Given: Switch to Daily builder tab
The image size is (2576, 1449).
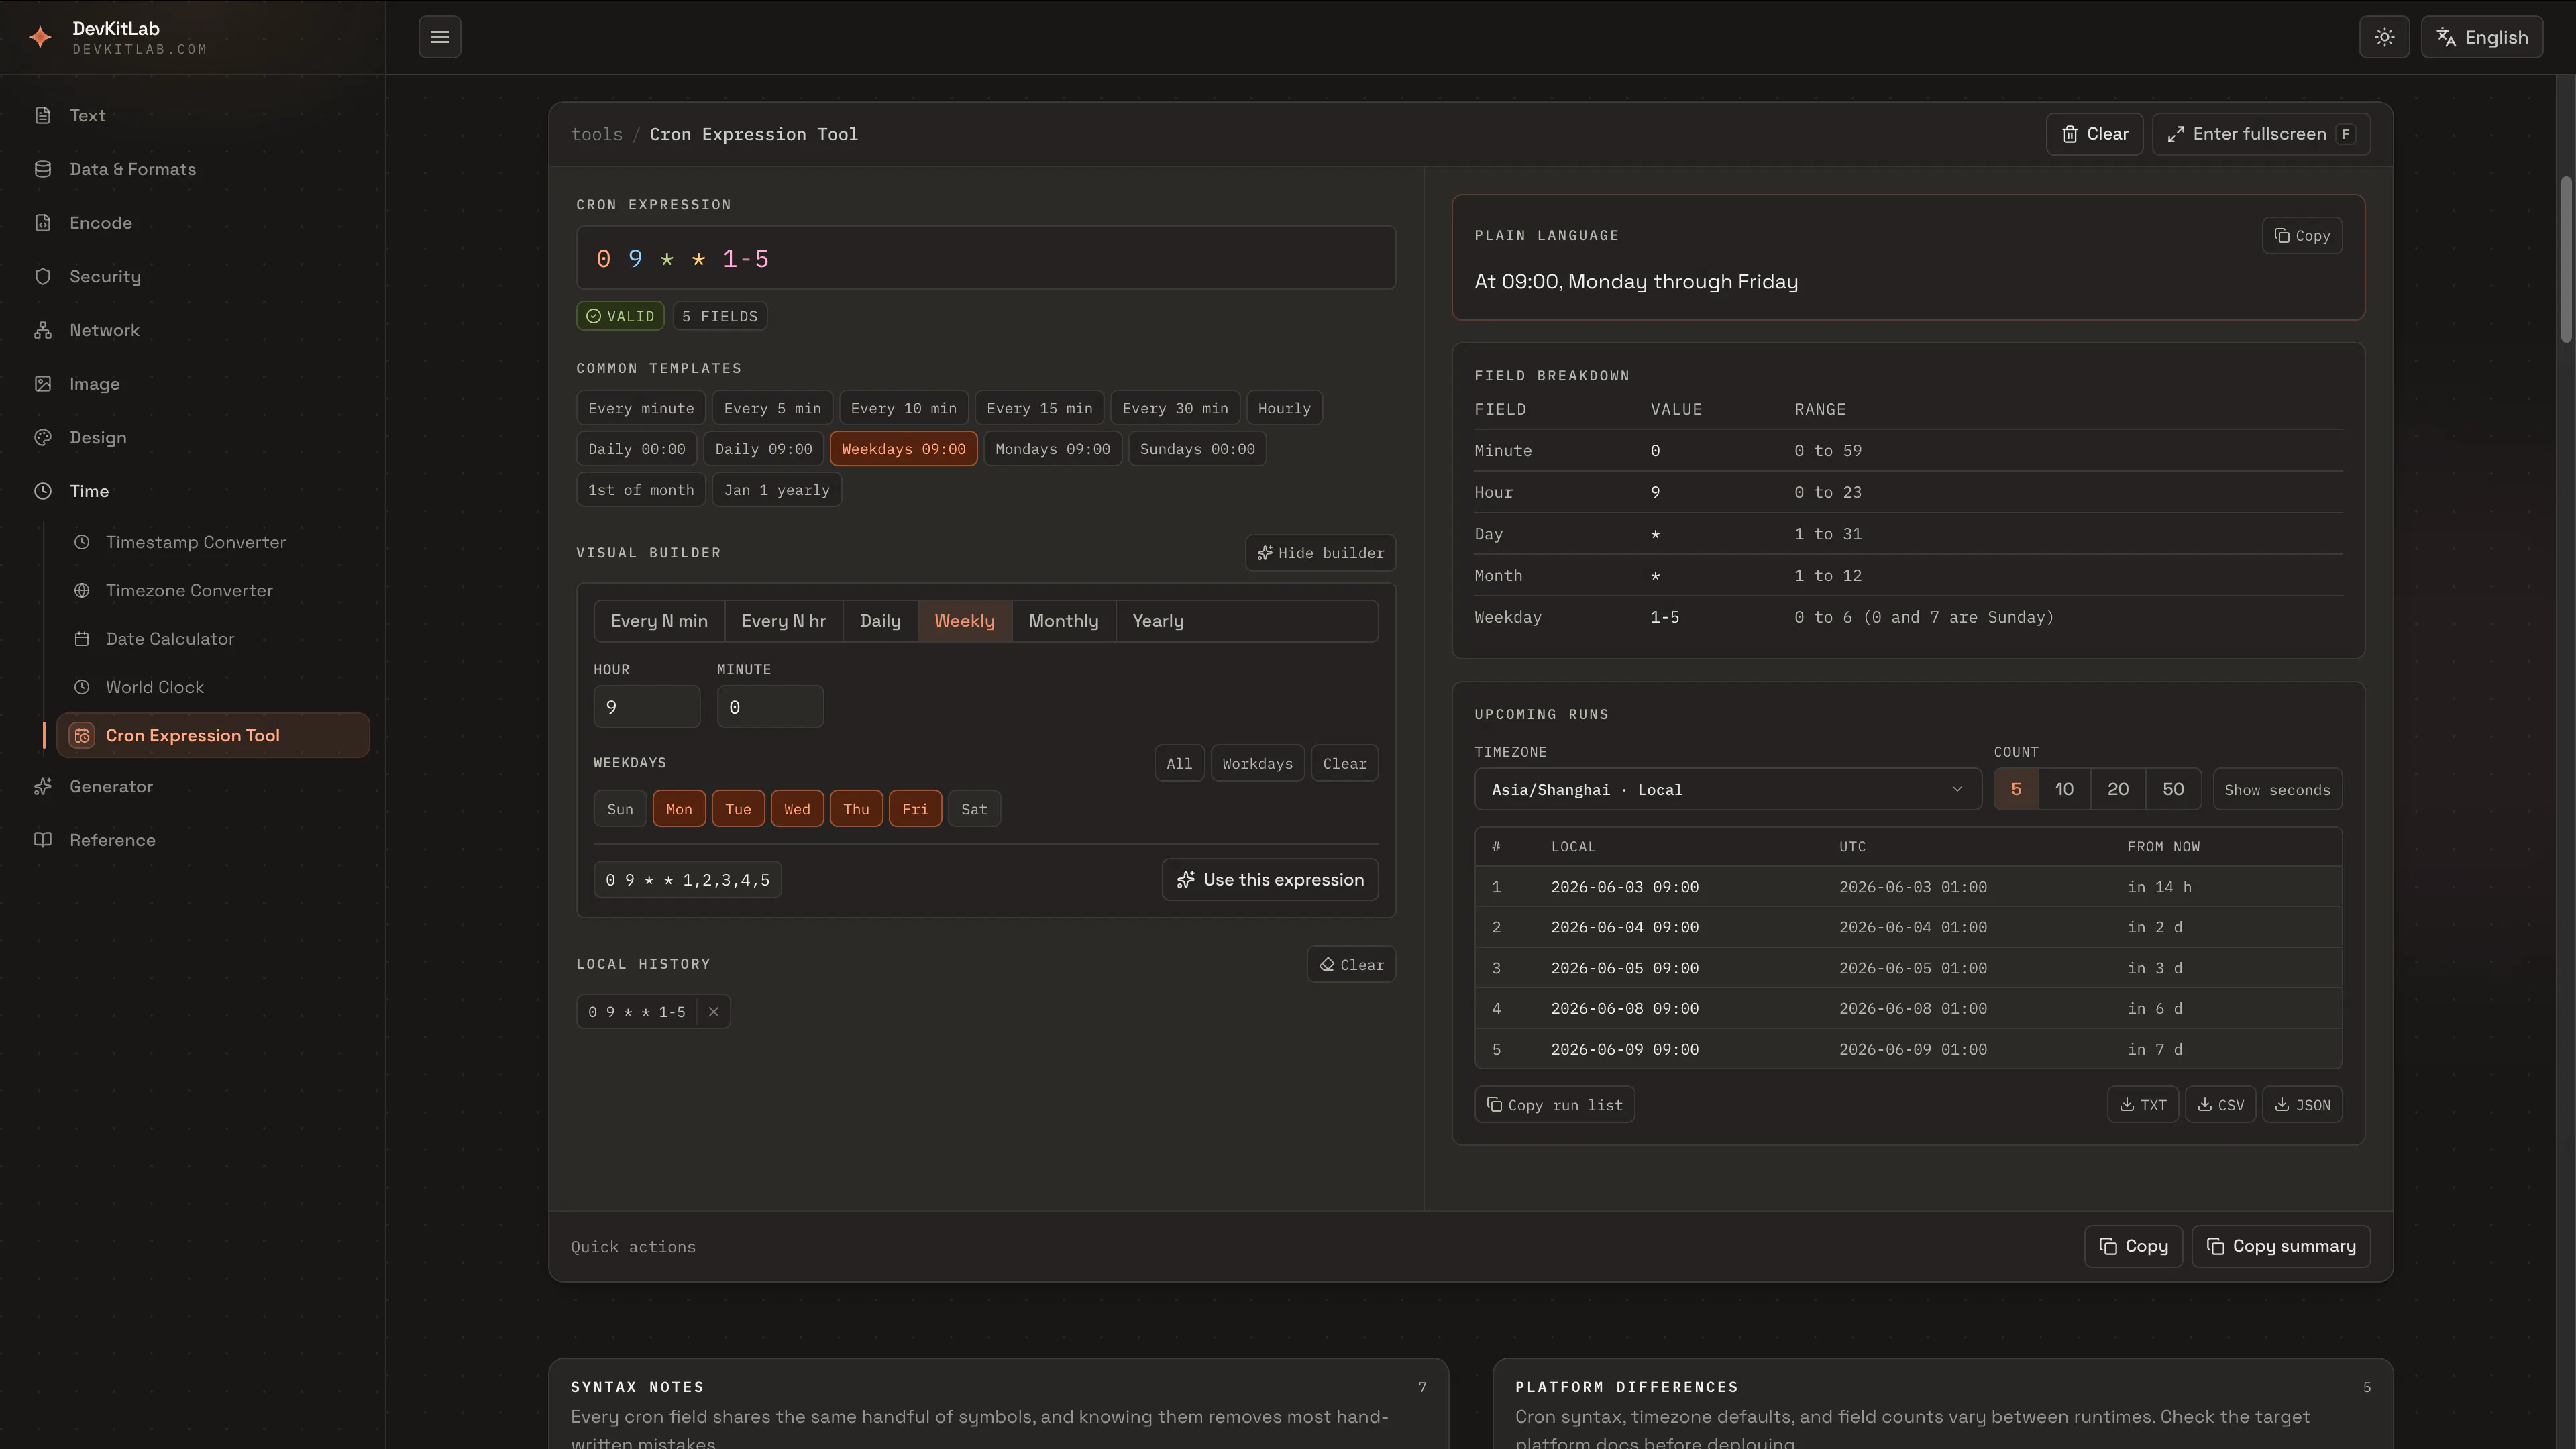Looking at the screenshot, I should [880, 621].
